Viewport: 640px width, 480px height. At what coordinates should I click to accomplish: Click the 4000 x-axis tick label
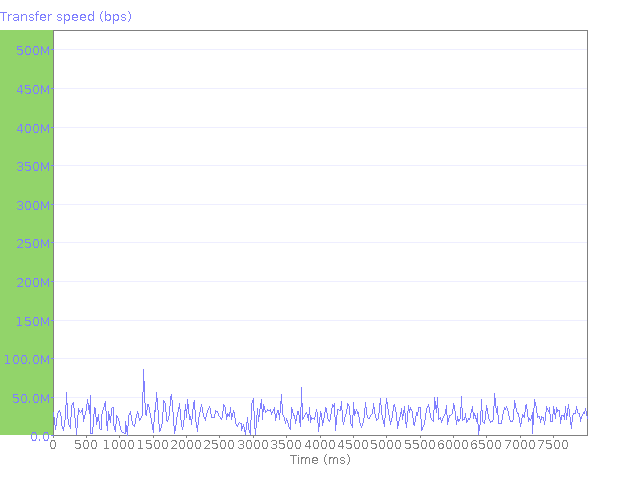coord(320,445)
